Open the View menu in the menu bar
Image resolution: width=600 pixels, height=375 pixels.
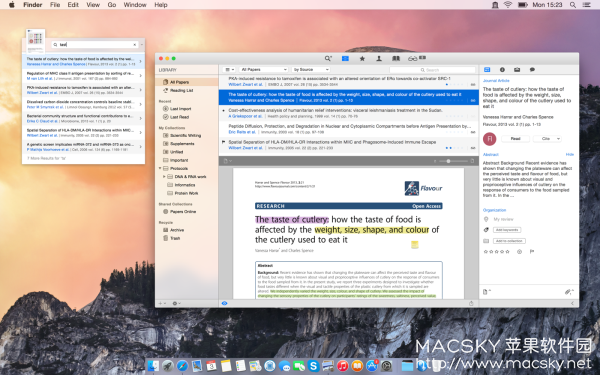(93, 5)
